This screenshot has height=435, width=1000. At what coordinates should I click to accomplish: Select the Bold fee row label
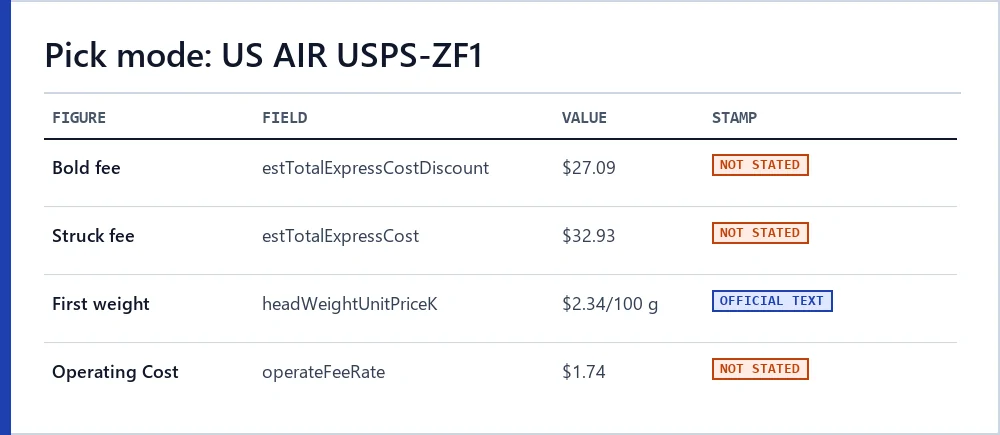[x=86, y=168]
